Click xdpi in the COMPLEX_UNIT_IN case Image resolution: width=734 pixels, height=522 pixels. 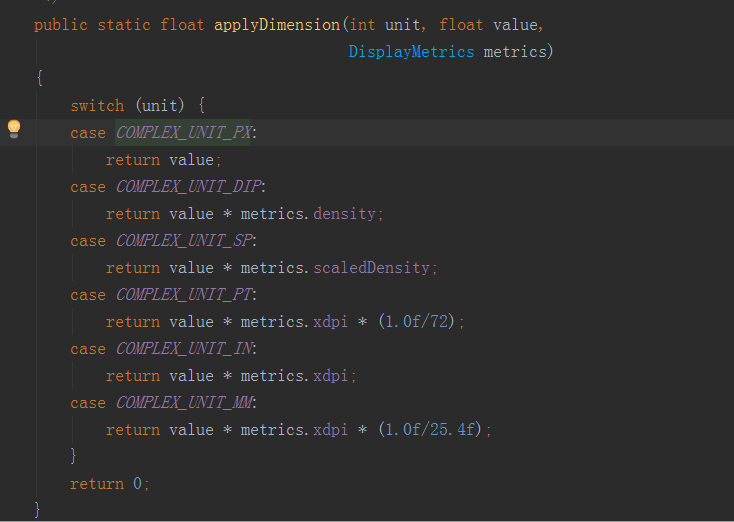[331, 376]
